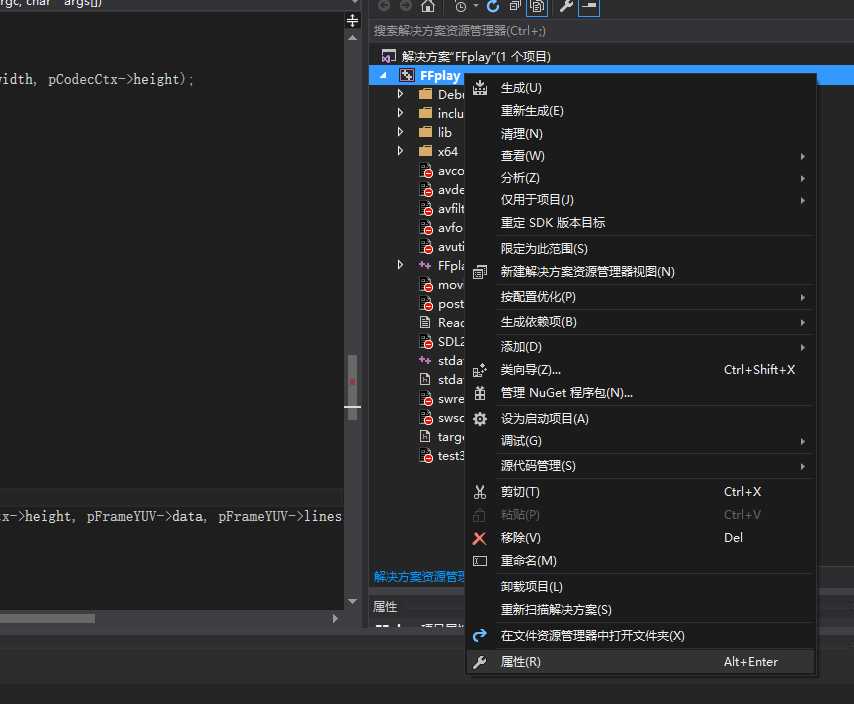Select the avuti file icon
The width and height of the screenshot is (854, 704).
[x=425, y=247]
